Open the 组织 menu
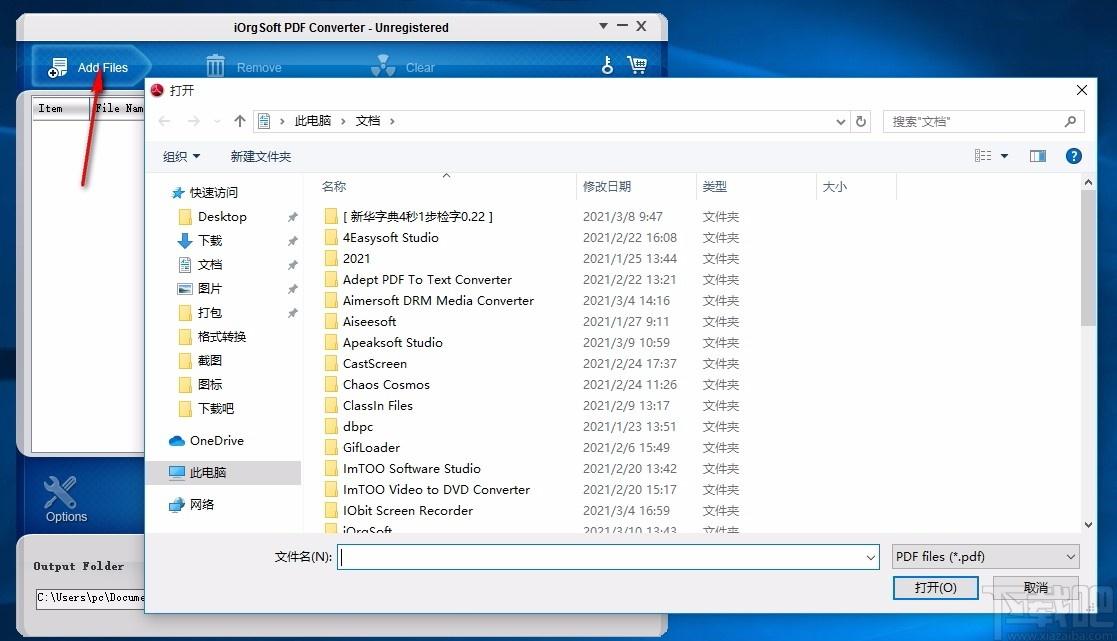Viewport: 1117px width, 641px height. coord(181,156)
